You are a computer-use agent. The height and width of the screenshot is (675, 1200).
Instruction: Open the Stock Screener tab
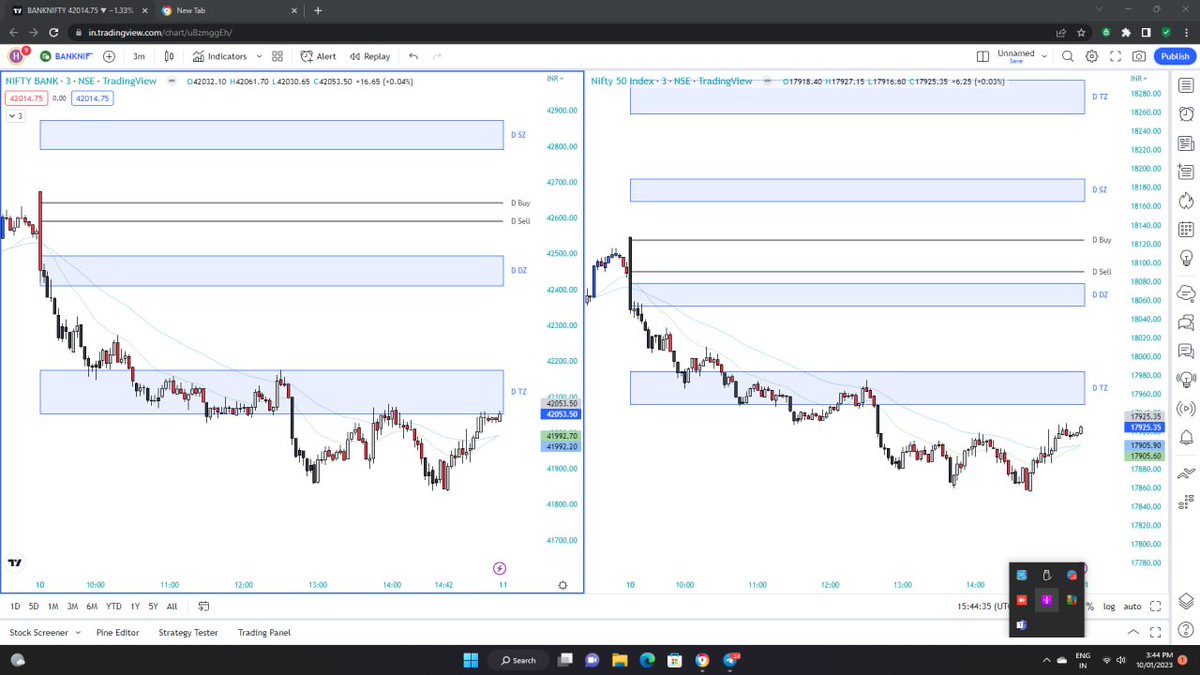click(39, 633)
